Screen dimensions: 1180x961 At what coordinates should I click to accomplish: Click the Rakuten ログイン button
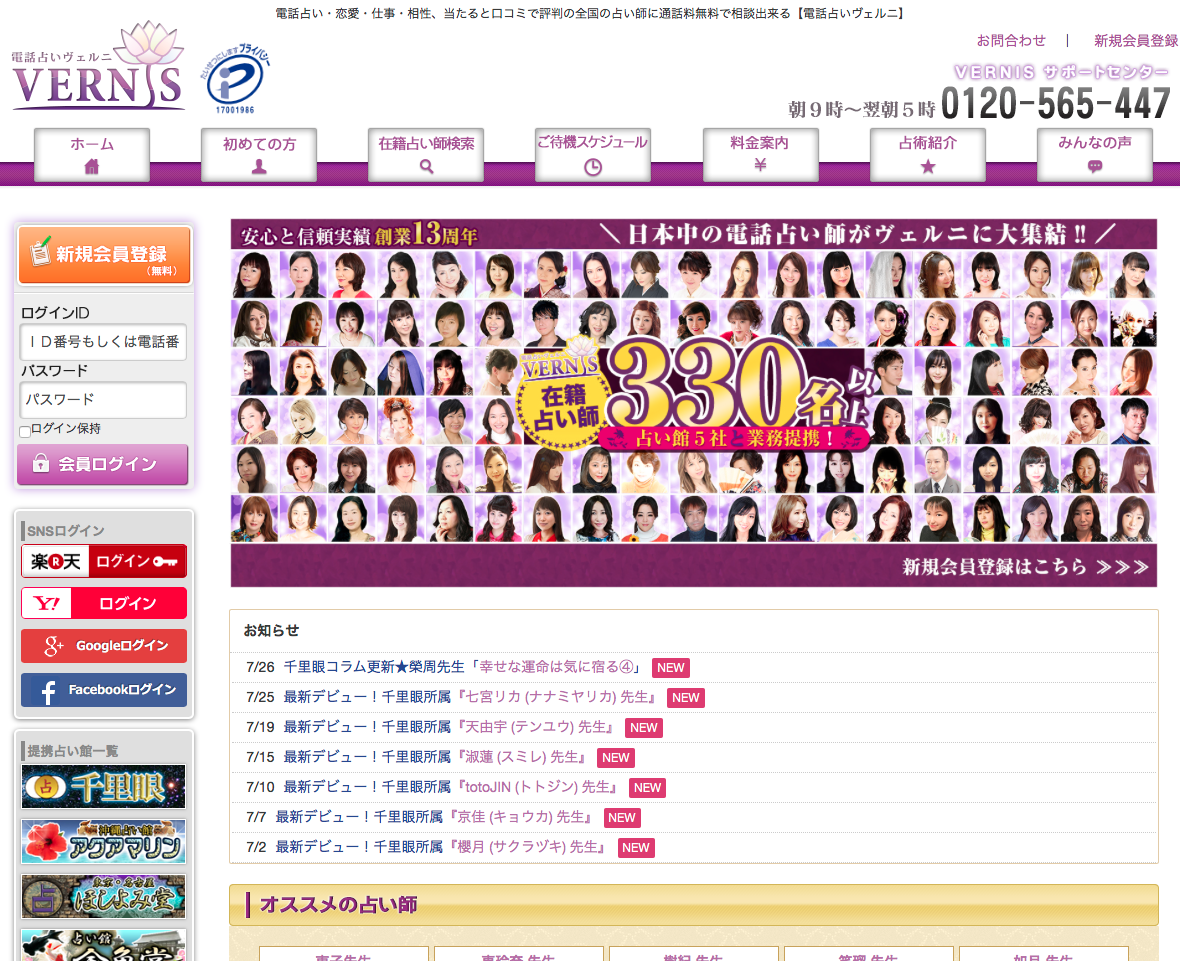[104, 561]
